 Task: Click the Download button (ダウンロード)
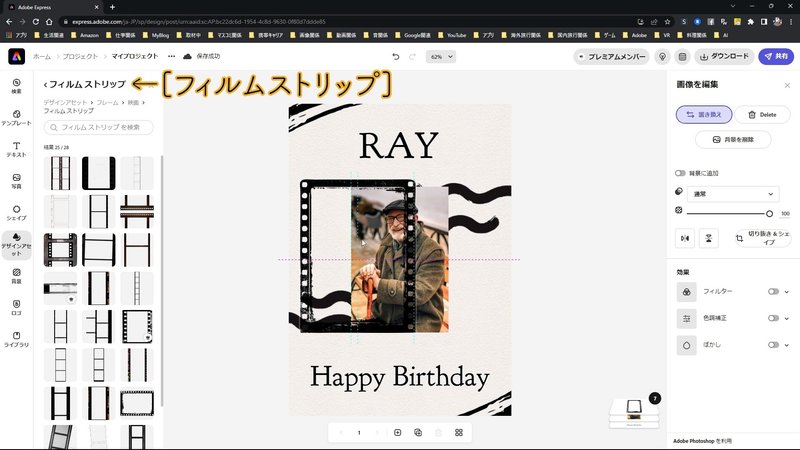click(x=724, y=57)
